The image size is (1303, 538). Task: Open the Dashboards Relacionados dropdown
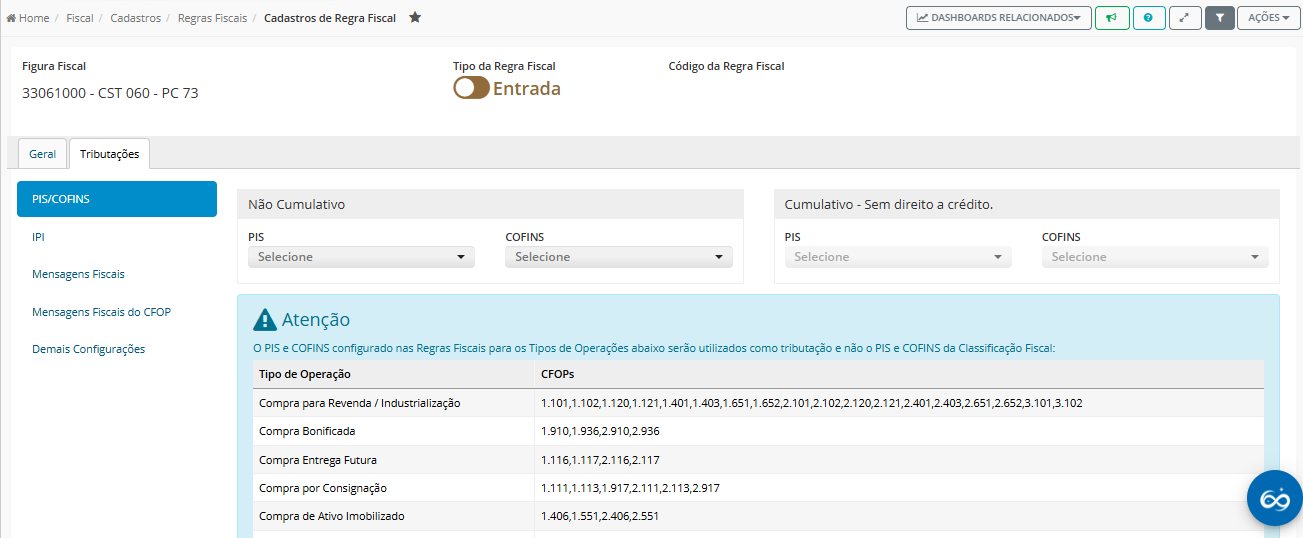tap(998, 18)
